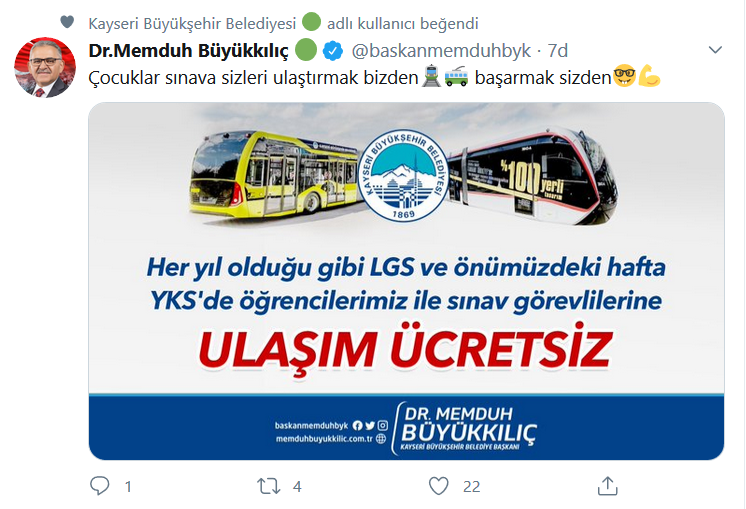Click the Instagram icon in the banner
The height and width of the screenshot is (509, 746).
tap(383, 426)
